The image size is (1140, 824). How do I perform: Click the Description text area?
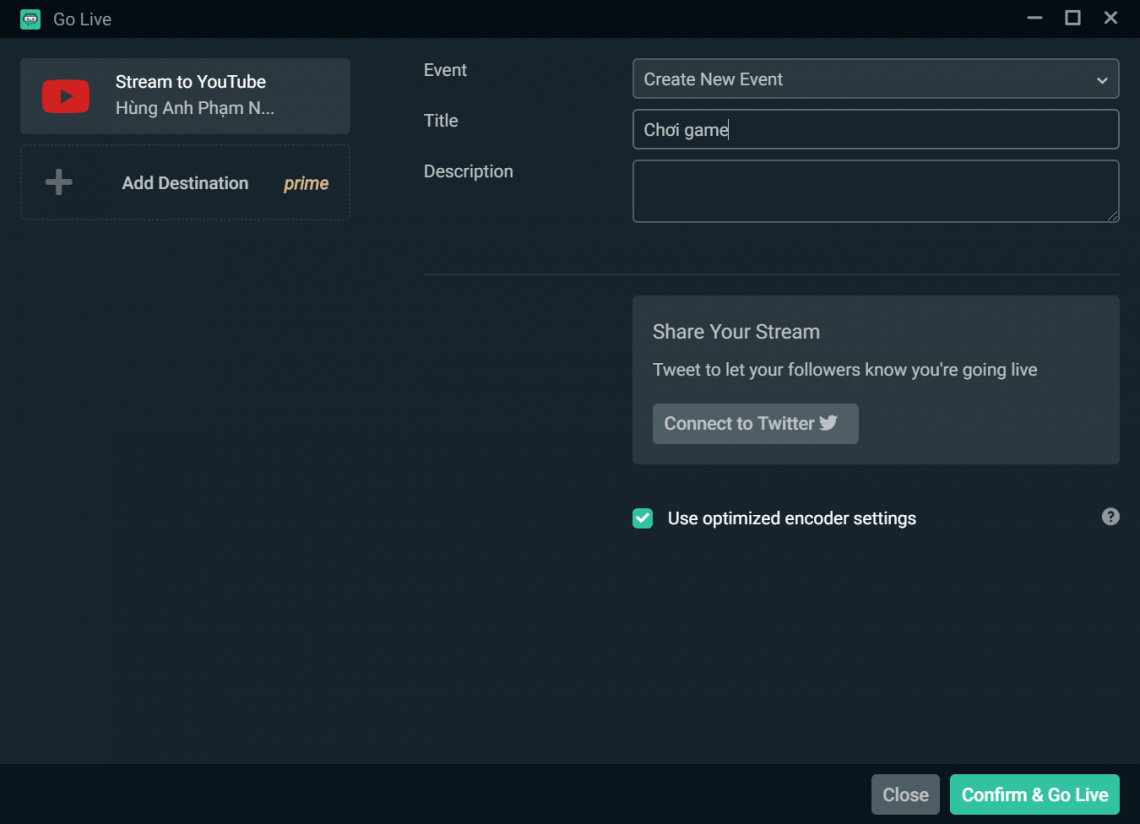(x=875, y=191)
